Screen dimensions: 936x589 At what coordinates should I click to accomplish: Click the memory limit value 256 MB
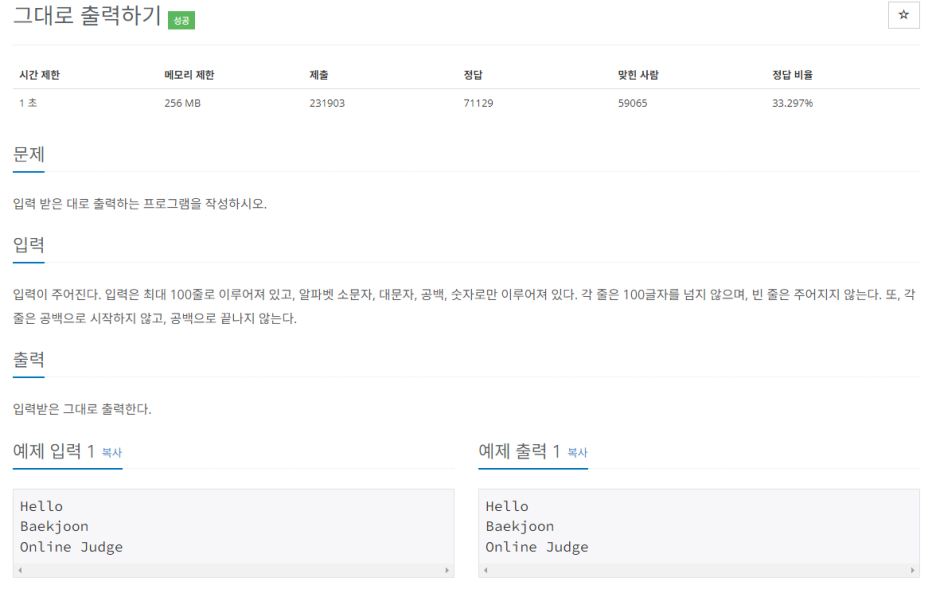point(183,103)
